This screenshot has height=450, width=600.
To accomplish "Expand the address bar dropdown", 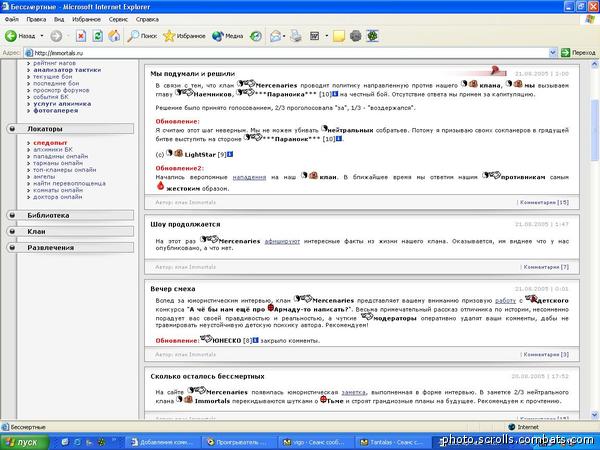I will (x=553, y=53).
